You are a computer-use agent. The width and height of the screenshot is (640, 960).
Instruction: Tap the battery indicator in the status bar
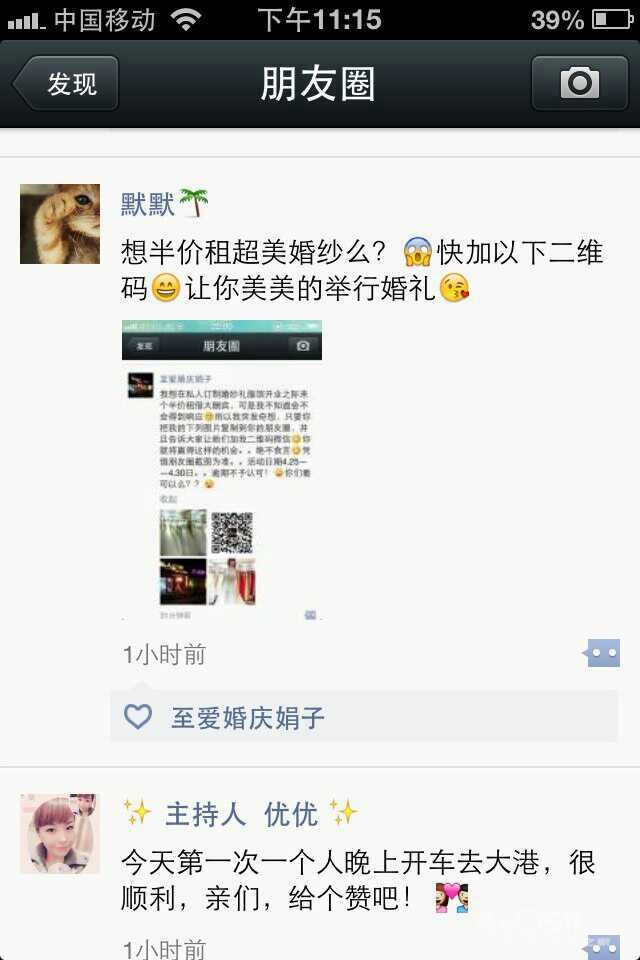(x=613, y=20)
